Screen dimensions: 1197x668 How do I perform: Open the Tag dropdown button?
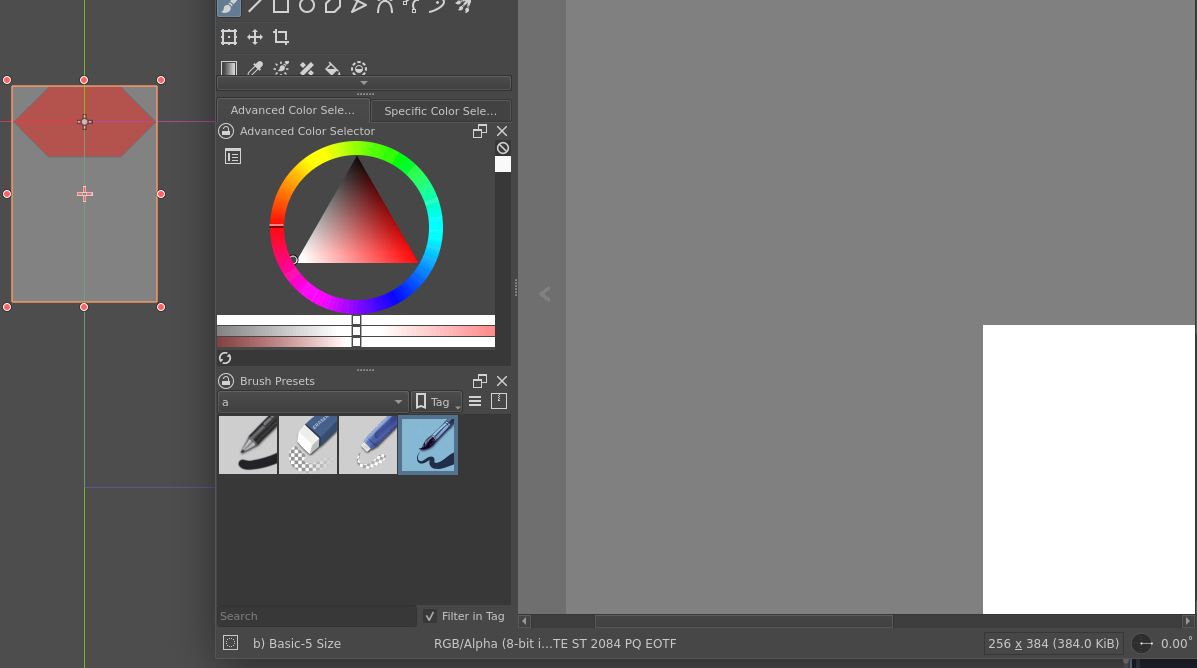pos(436,402)
